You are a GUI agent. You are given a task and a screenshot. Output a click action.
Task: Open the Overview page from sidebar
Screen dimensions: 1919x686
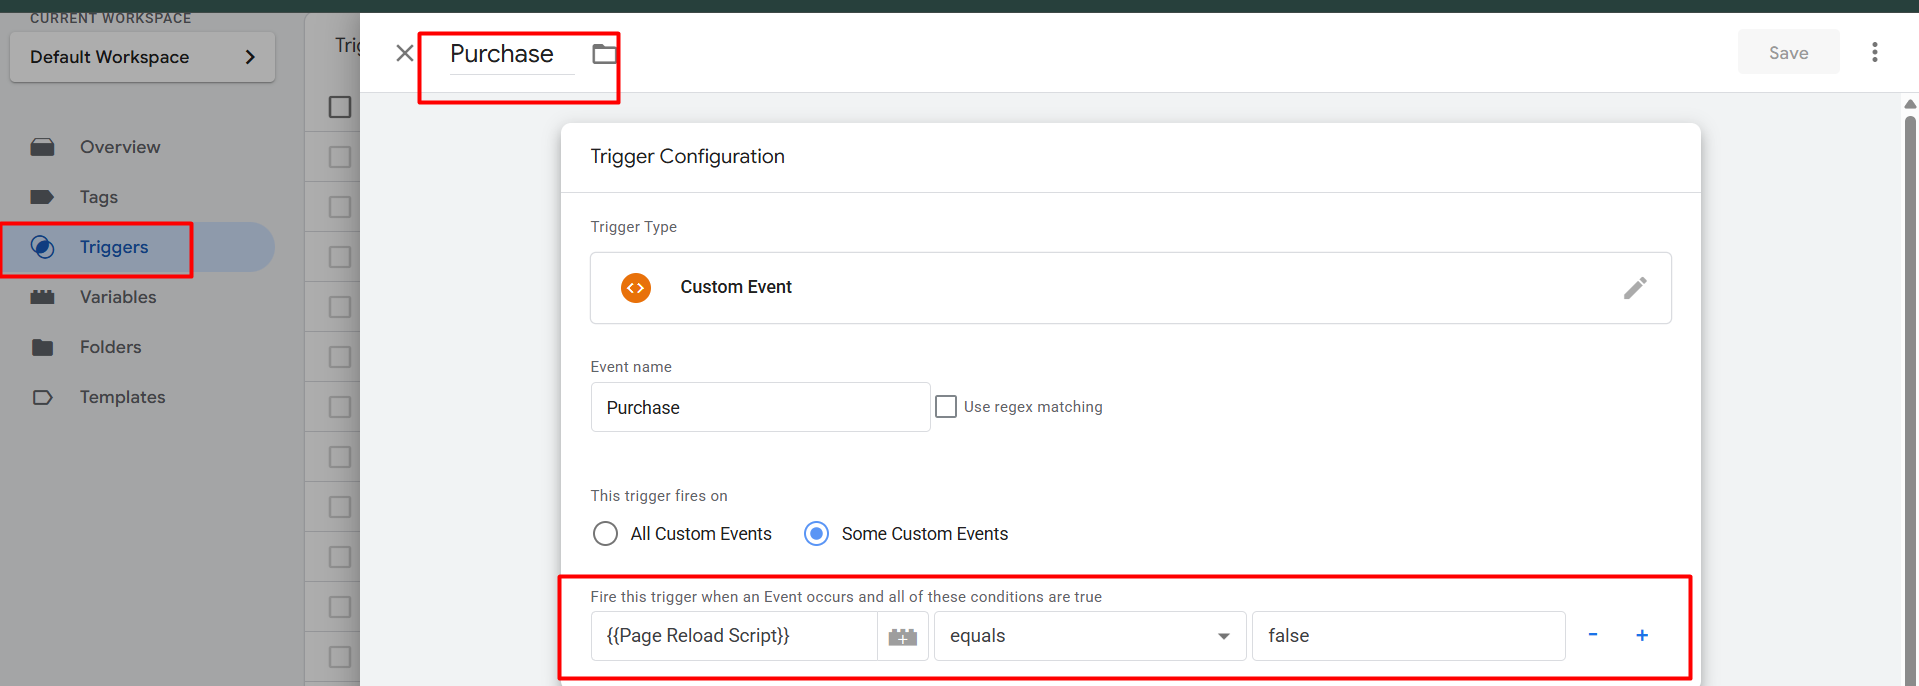[120, 147]
